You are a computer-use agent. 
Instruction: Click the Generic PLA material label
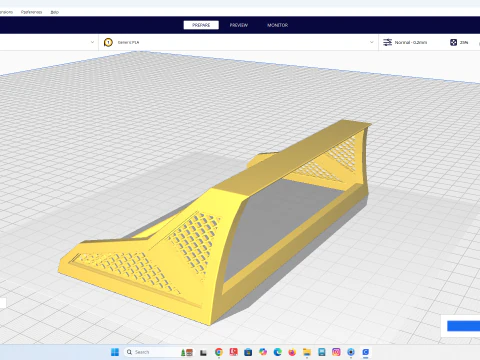(128, 42)
